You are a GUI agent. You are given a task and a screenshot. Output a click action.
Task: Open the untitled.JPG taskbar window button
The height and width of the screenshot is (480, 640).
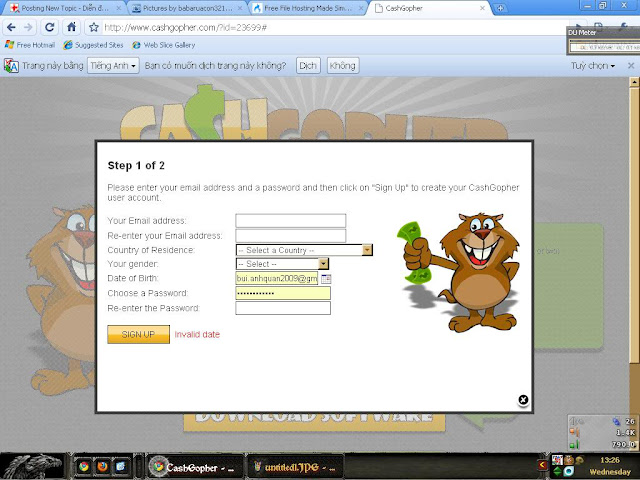tap(295, 467)
